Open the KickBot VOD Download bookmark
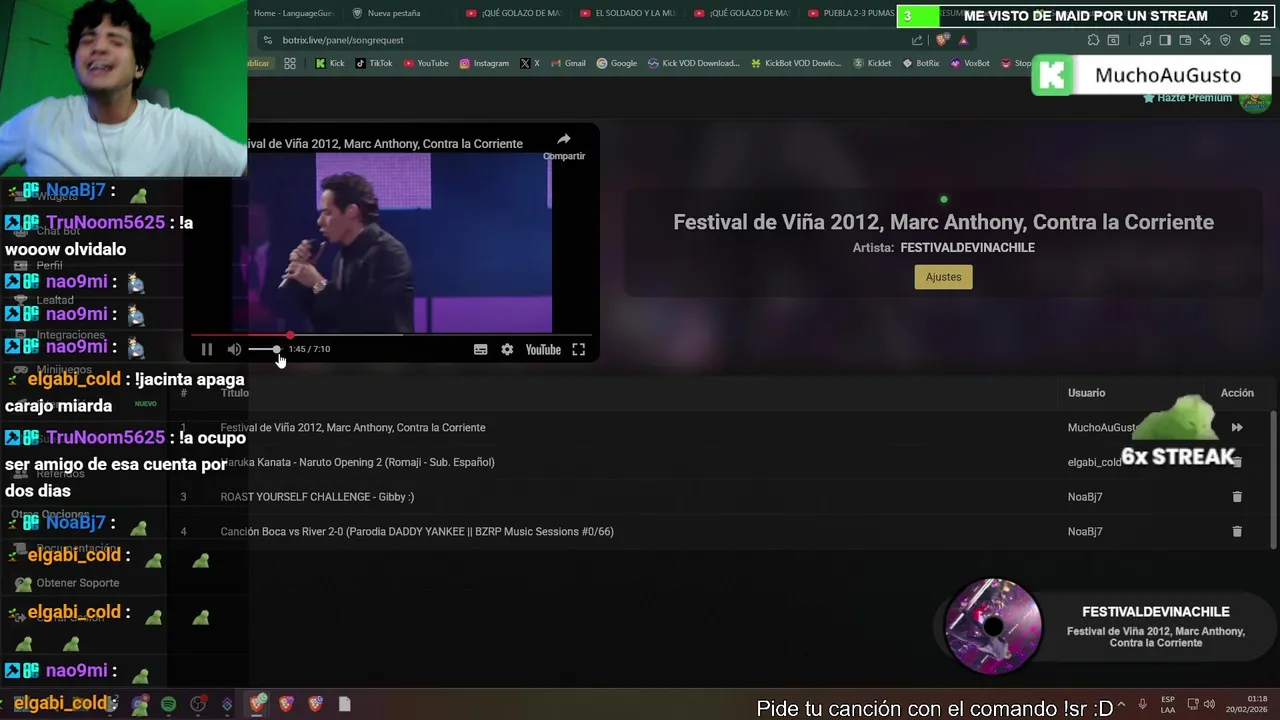Screen dimensions: 1280x720 coord(796,63)
